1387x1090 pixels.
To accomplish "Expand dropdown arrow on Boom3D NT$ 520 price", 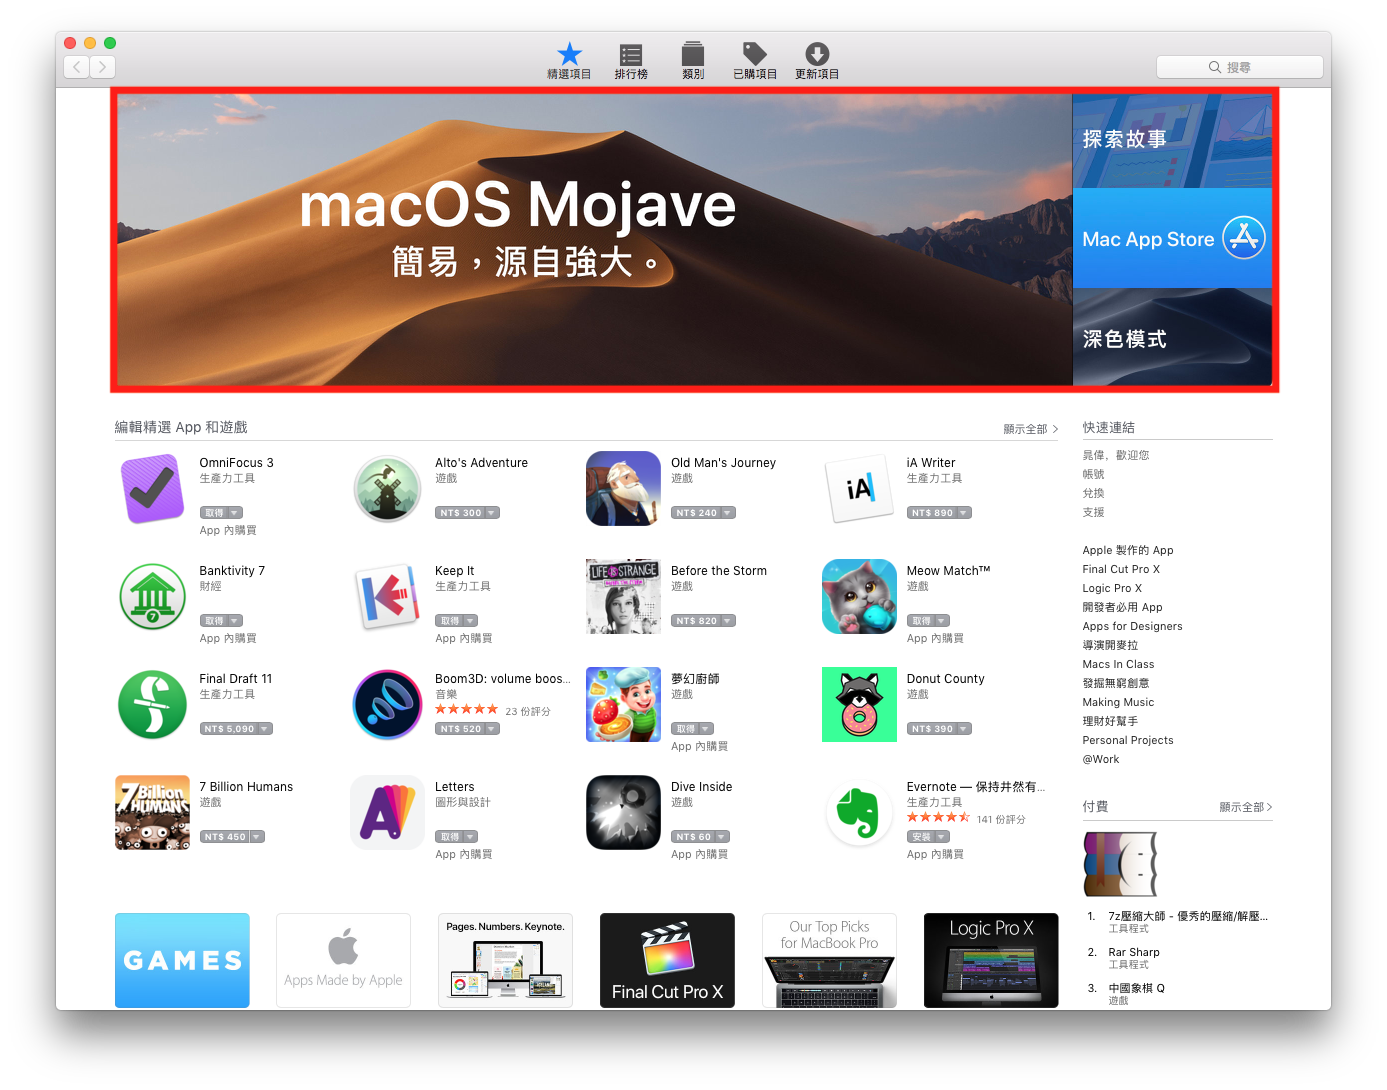I will 492,729.
